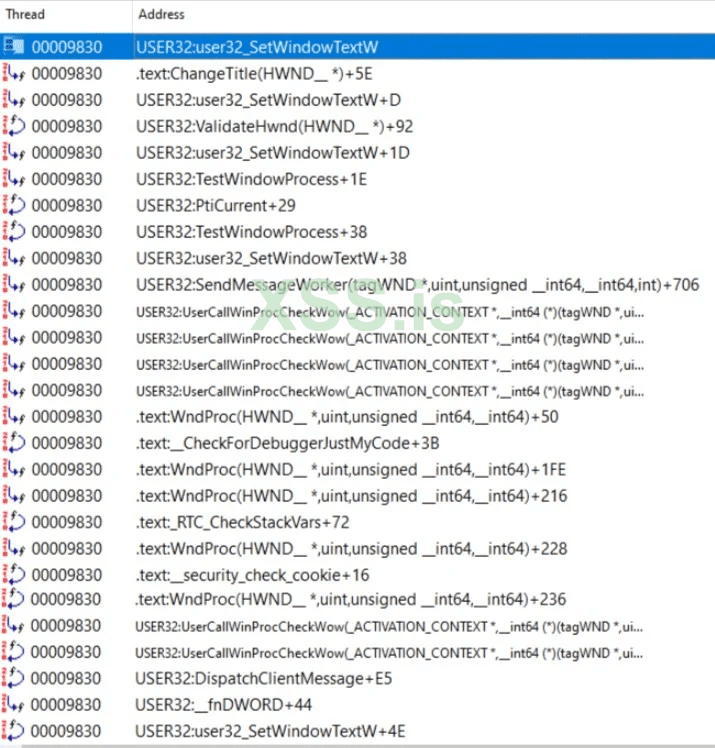Select the USER32:user32_SetWindowTextW+D entry
The width and height of the screenshot is (715, 748).
coord(269,100)
